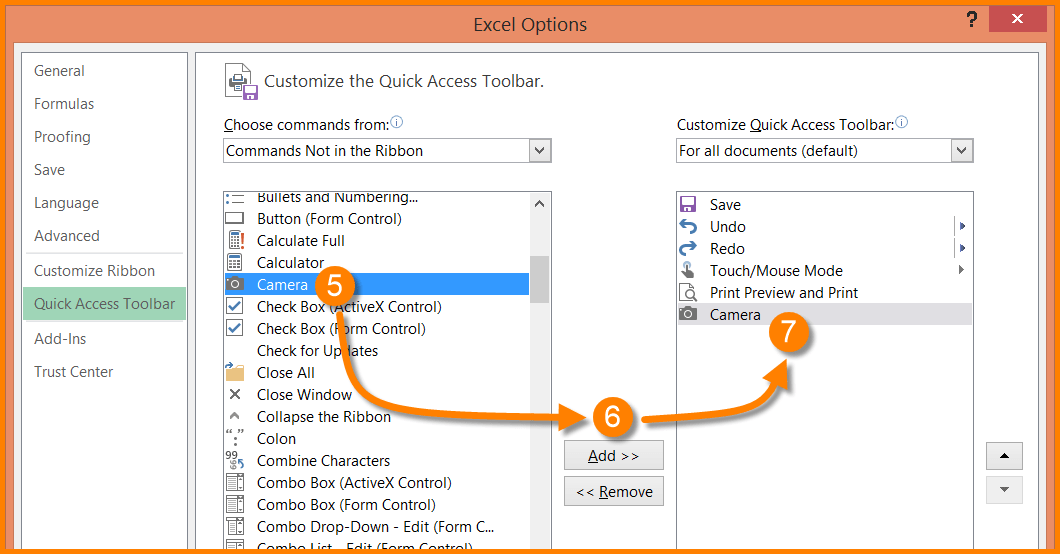
Task: Select Combo Drop-Down - Edit (Form C... entry
Action: point(377,526)
